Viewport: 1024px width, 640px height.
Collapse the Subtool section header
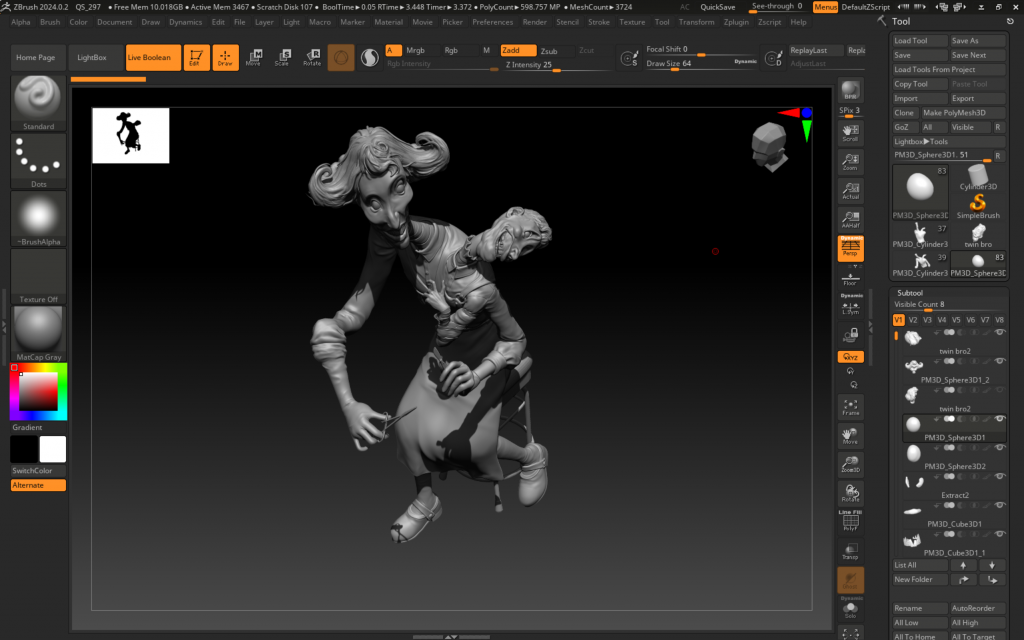pos(910,293)
